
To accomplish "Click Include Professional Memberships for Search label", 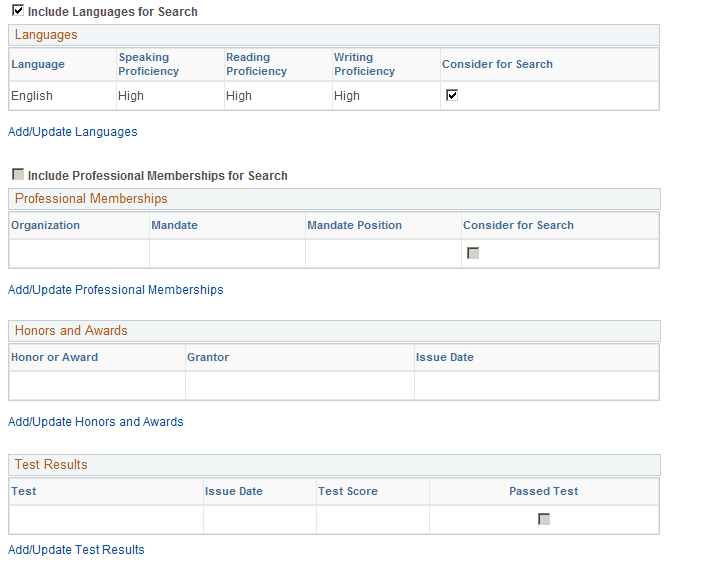I will pyautogui.click(x=158, y=176).
